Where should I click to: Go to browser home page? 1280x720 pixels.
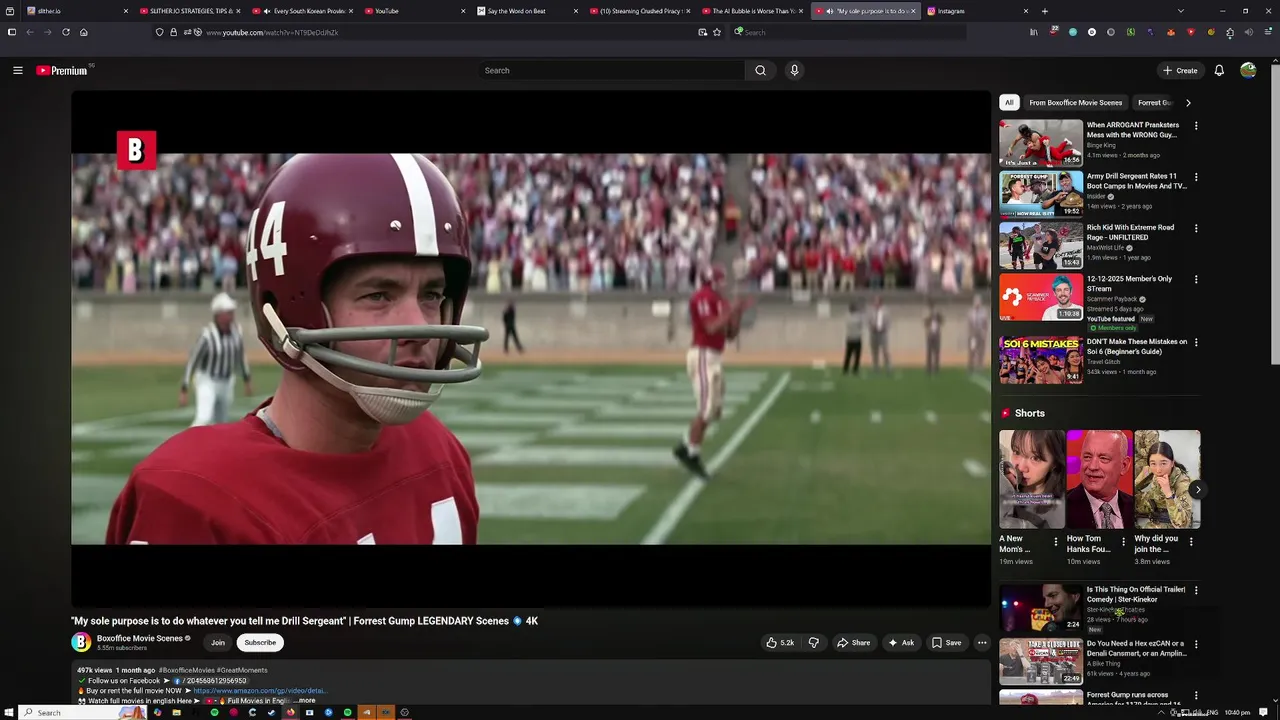pos(84,32)
